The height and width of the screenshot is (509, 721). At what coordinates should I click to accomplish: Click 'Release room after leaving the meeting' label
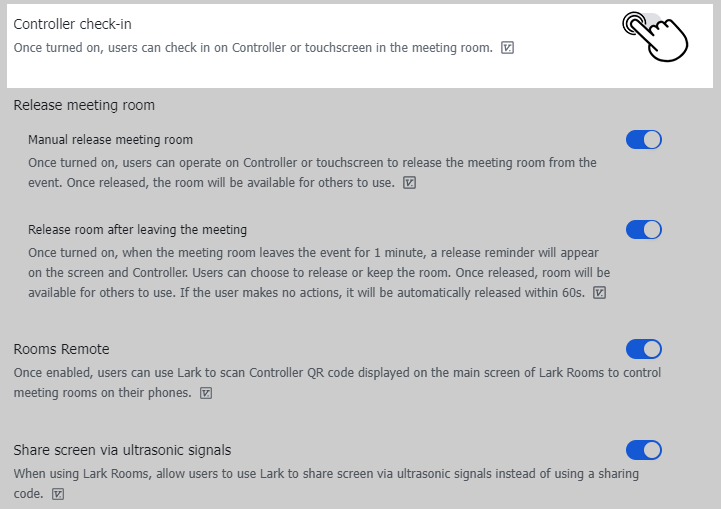137,230
